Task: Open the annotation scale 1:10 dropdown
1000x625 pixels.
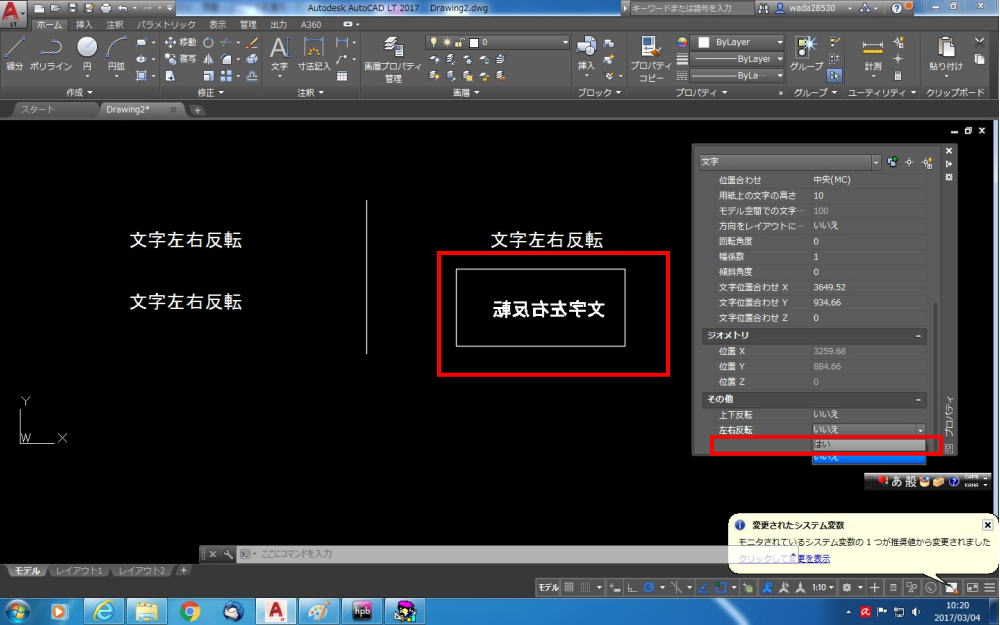Action: (823, 587)
